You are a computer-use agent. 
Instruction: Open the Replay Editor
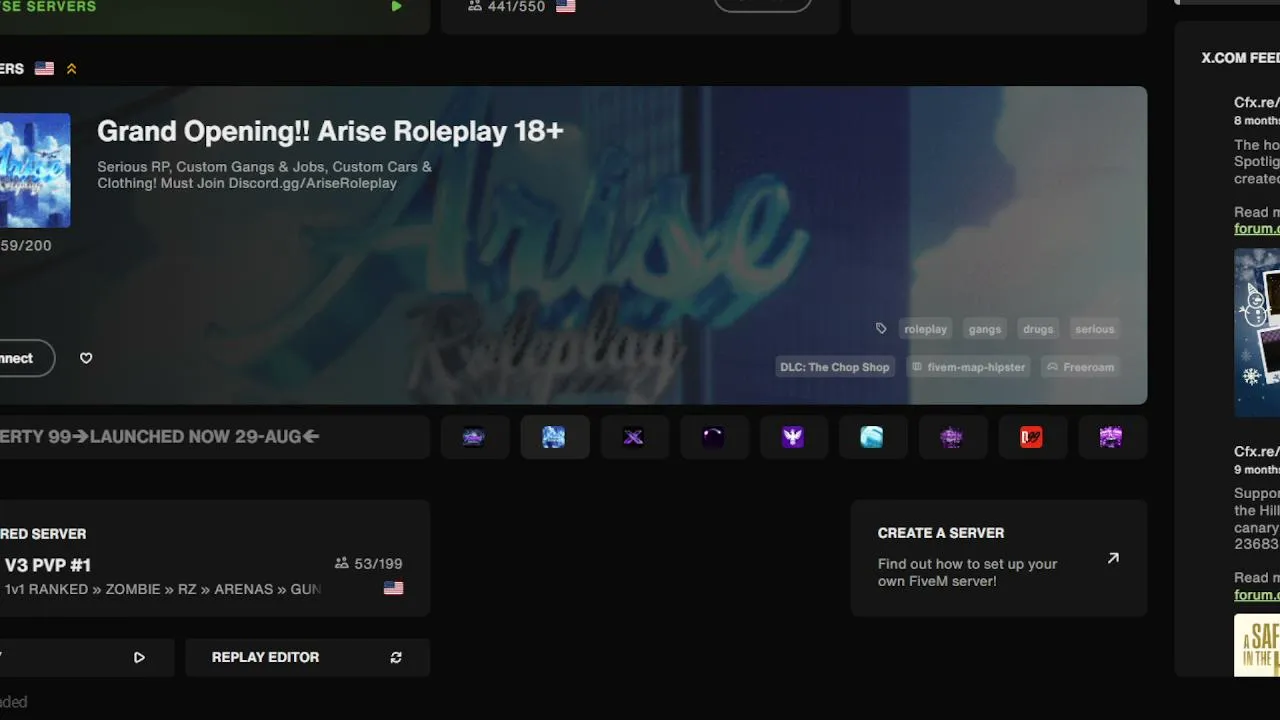[307, 657]
